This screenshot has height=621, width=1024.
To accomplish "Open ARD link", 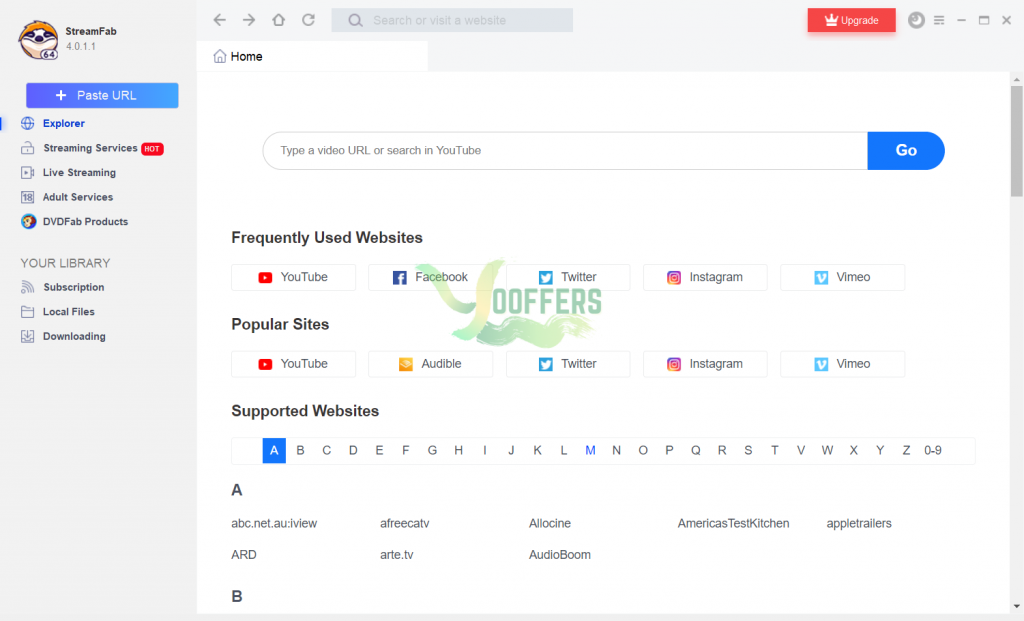I will pyautogui.click(x=244, y=555).
